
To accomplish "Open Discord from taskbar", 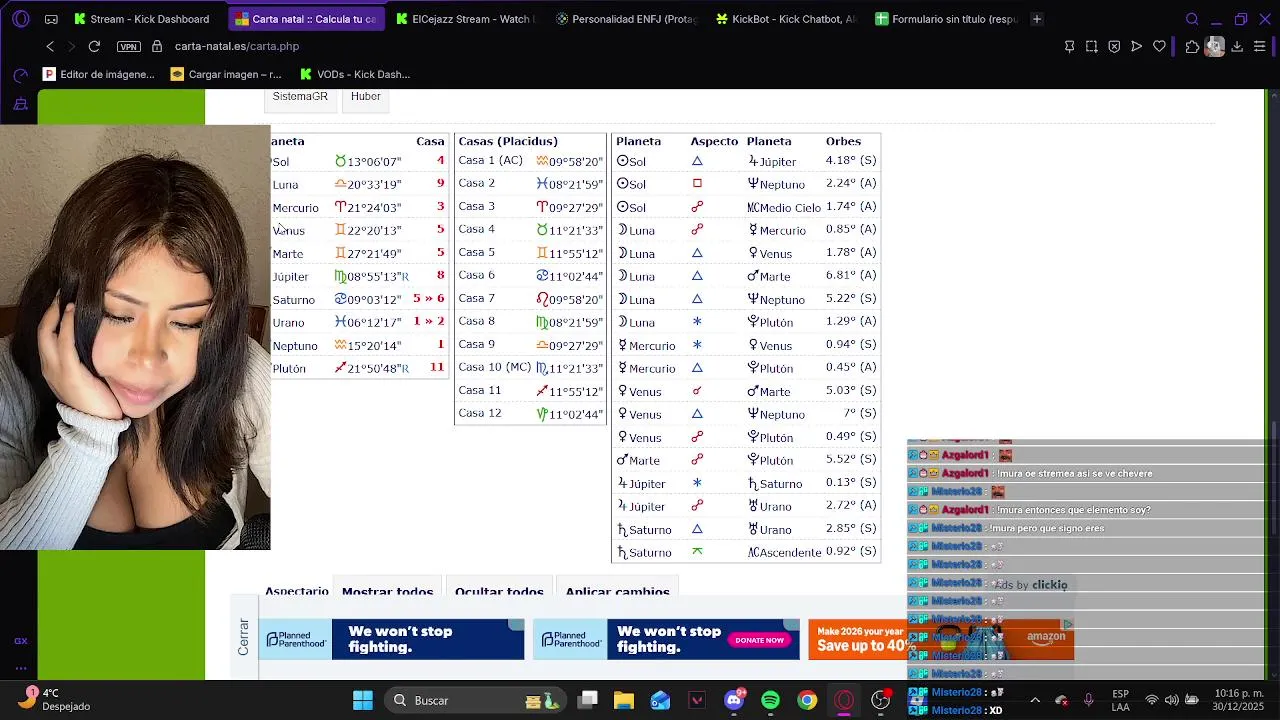I will (734, 700).
